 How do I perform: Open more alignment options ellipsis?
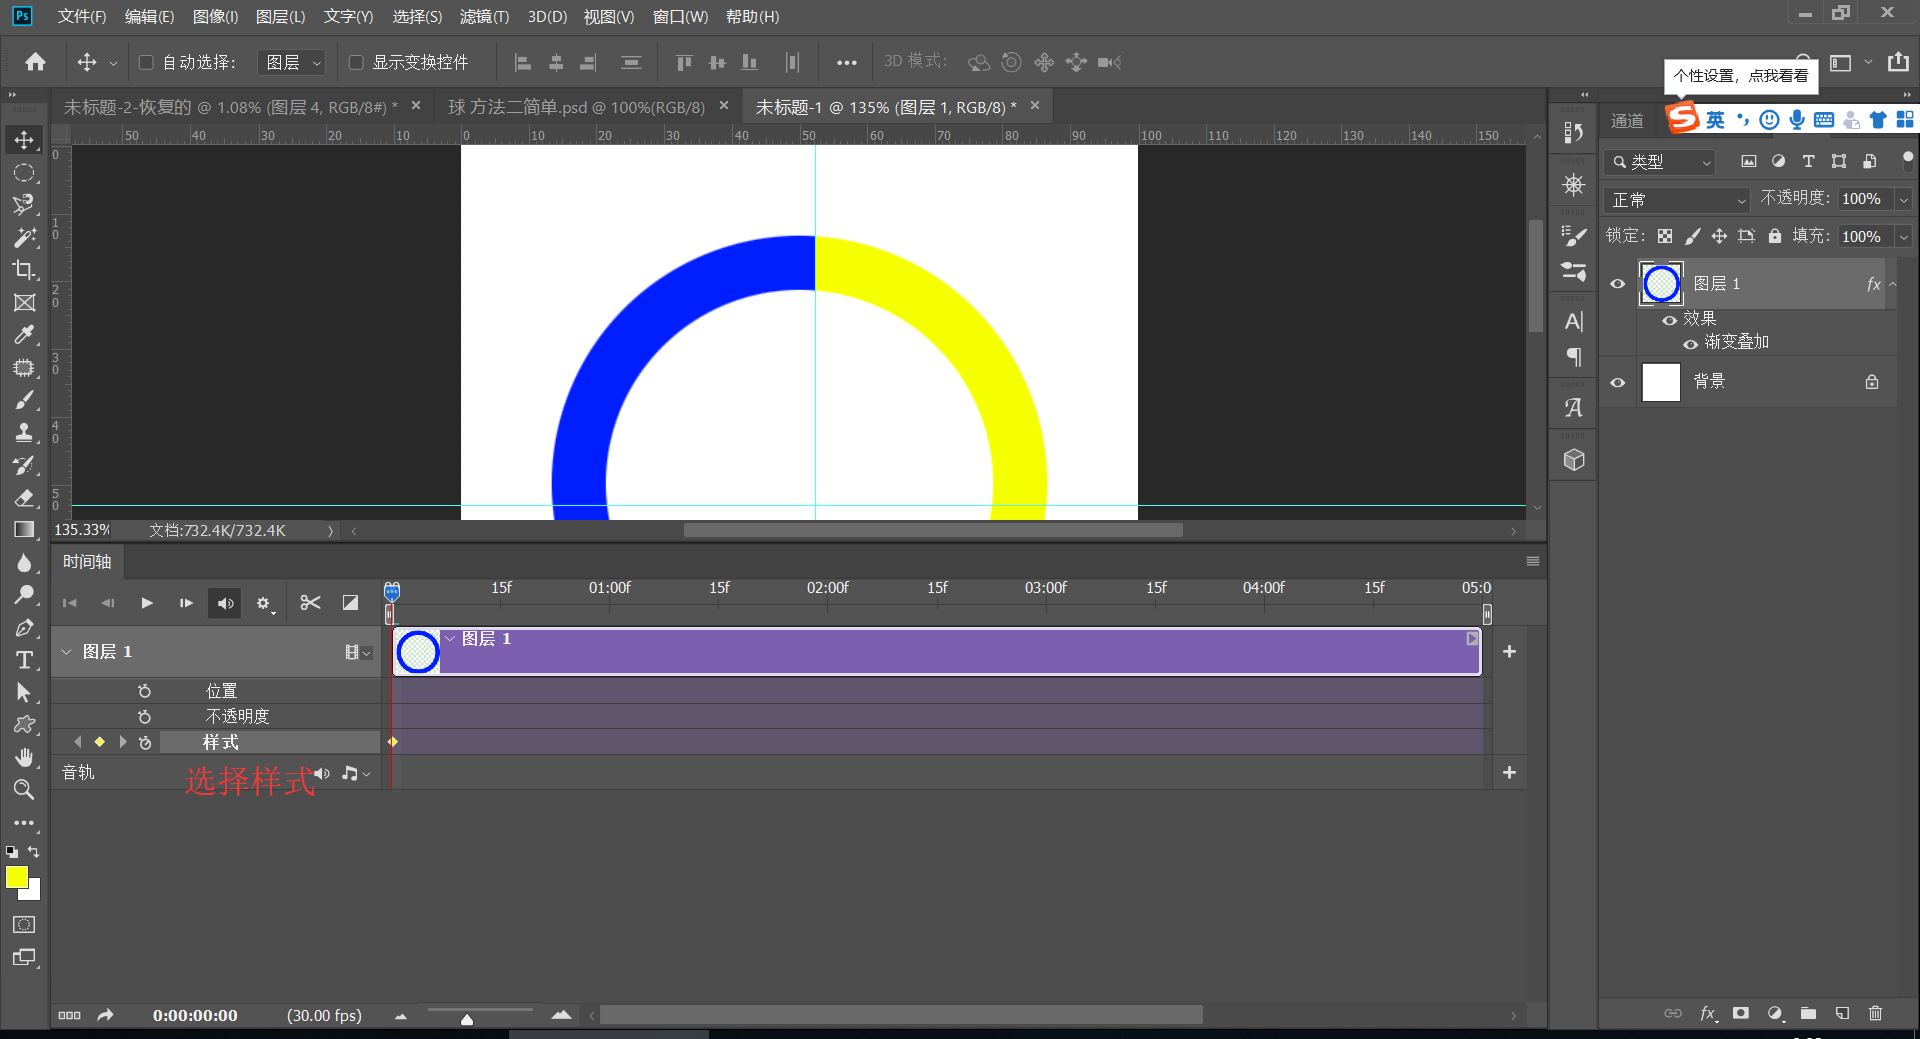[847, 62]
